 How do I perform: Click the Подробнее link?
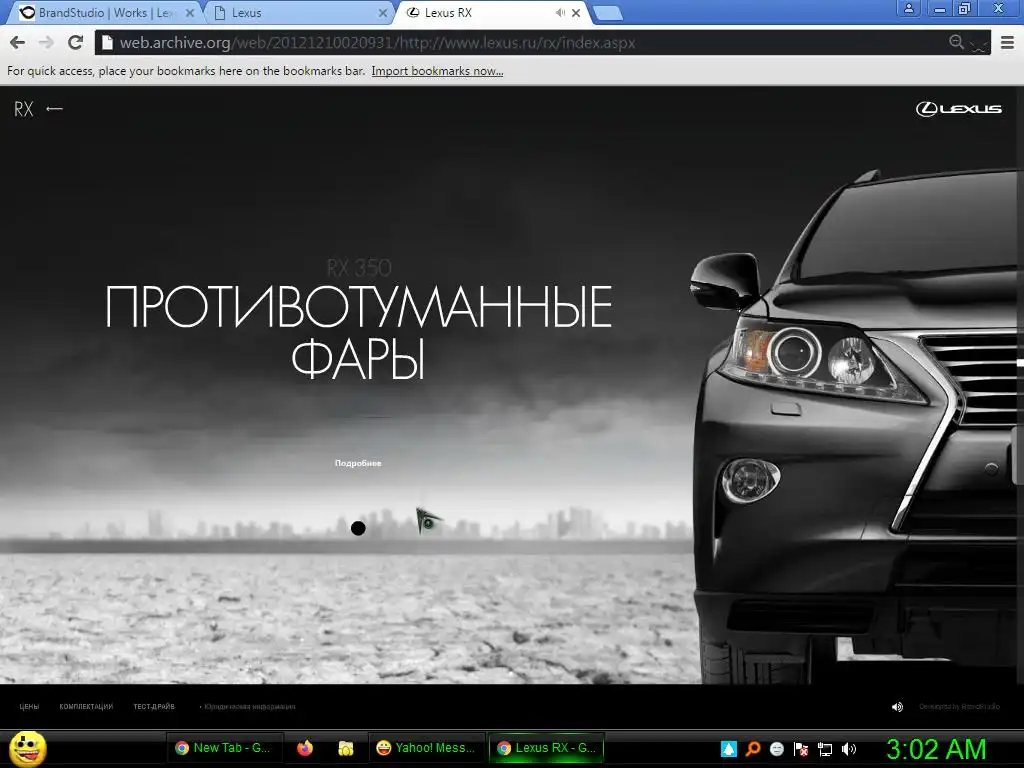click(x=358, y=463)
